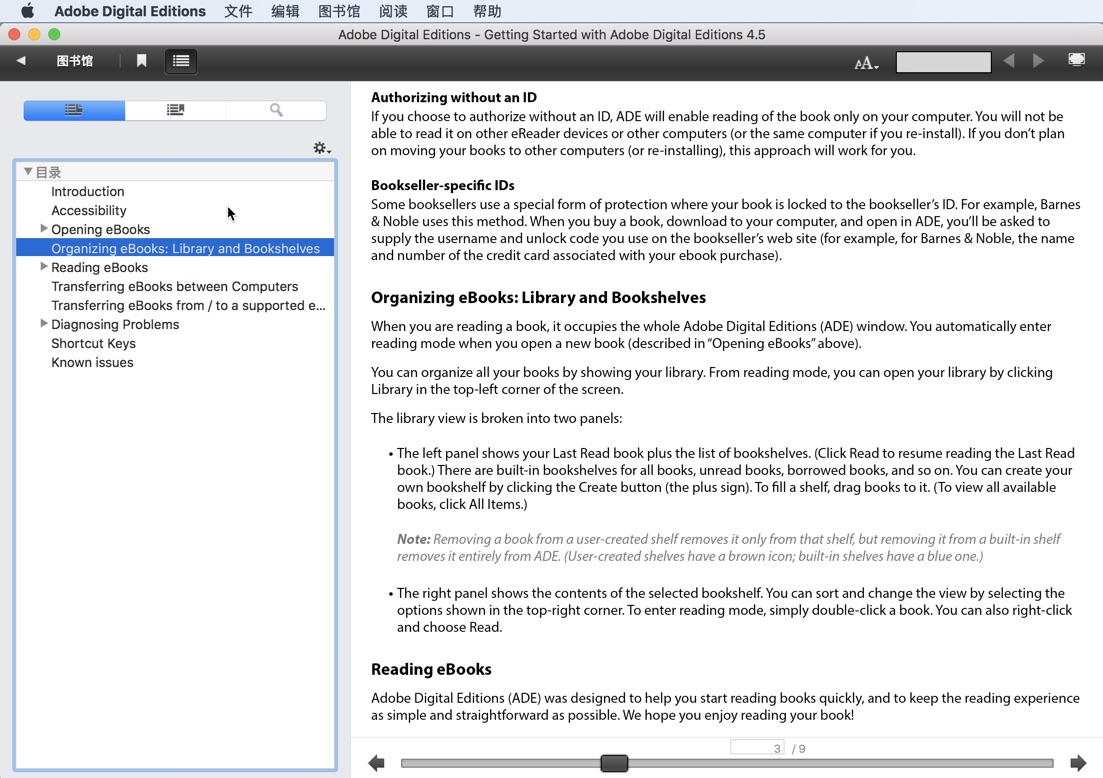Open the 阅读 menu in the menu bar
1103x778 pixels.
coord(392,11)
